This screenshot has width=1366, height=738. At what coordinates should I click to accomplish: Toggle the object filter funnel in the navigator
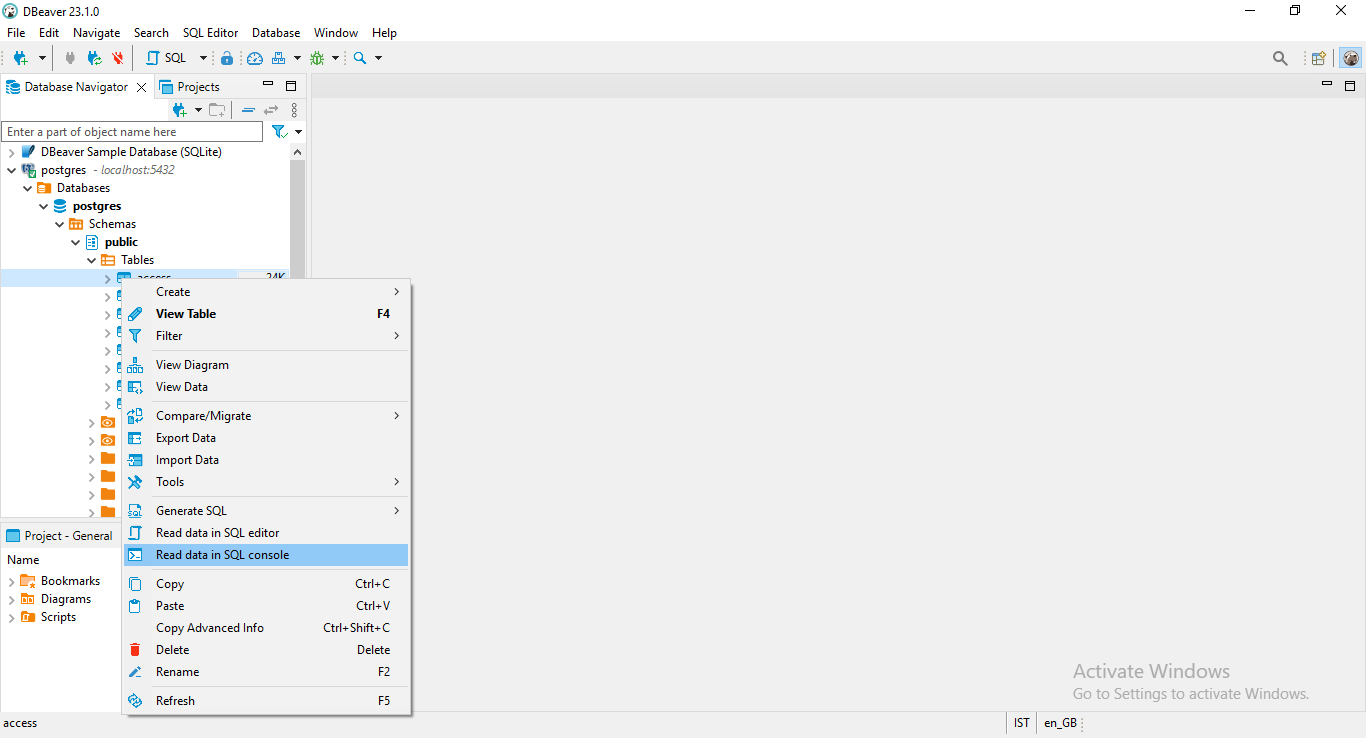[x=278, y=131]
